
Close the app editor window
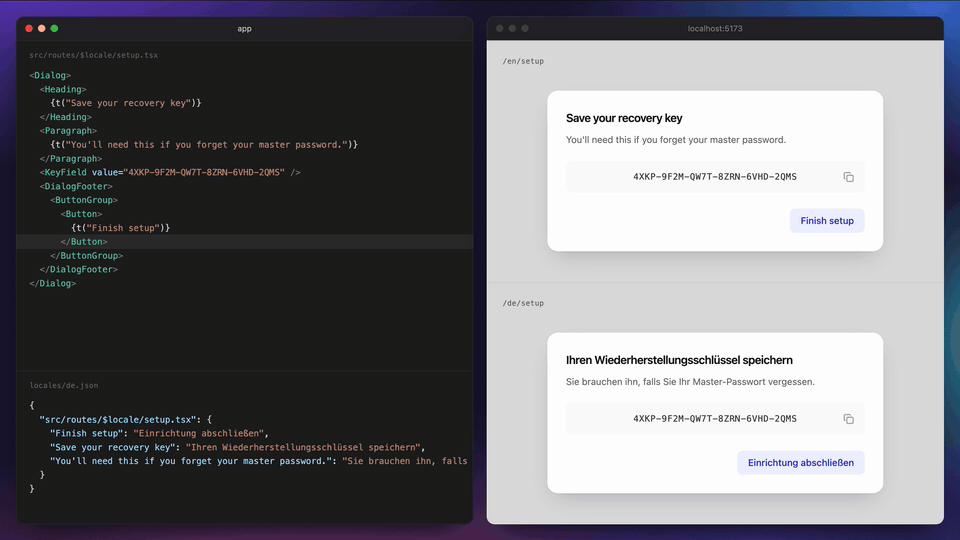tap(29, 28)
